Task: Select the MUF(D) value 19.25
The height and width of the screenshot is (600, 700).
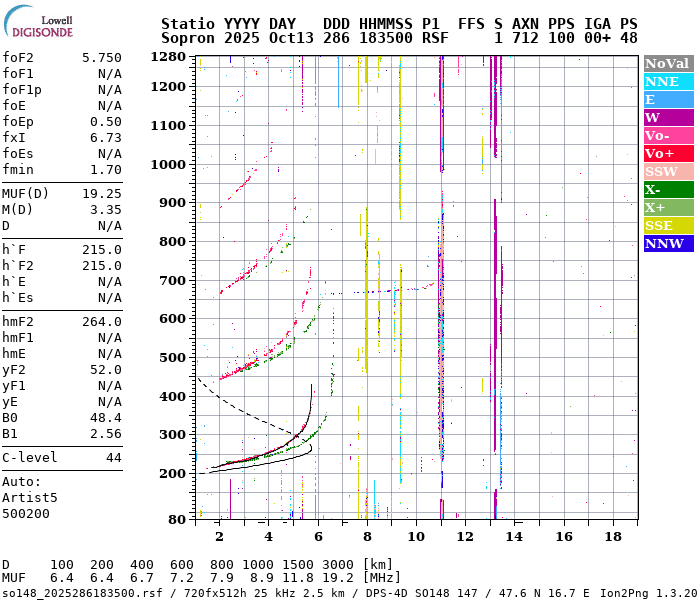Action: pyautogui.click(x=102, y=194)
